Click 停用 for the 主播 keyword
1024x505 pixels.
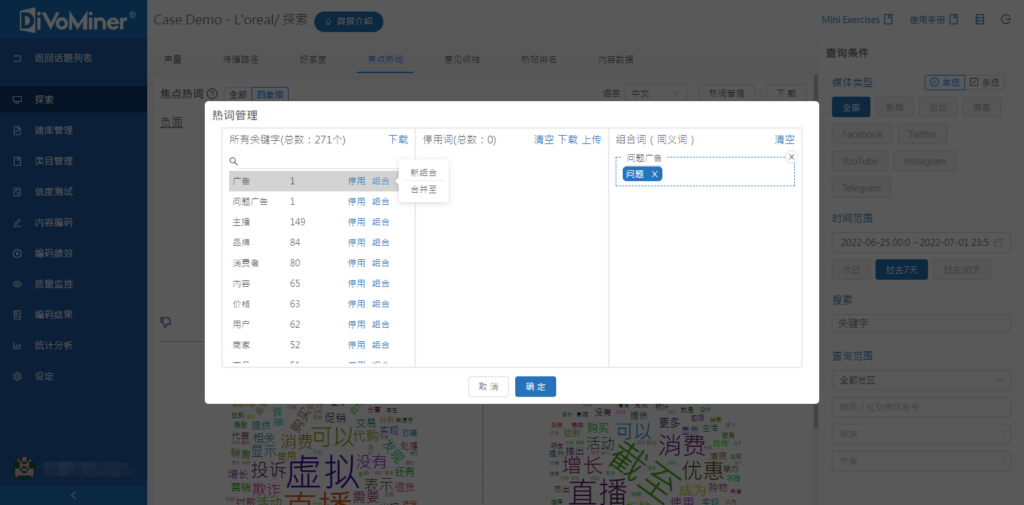coord(356,222)
